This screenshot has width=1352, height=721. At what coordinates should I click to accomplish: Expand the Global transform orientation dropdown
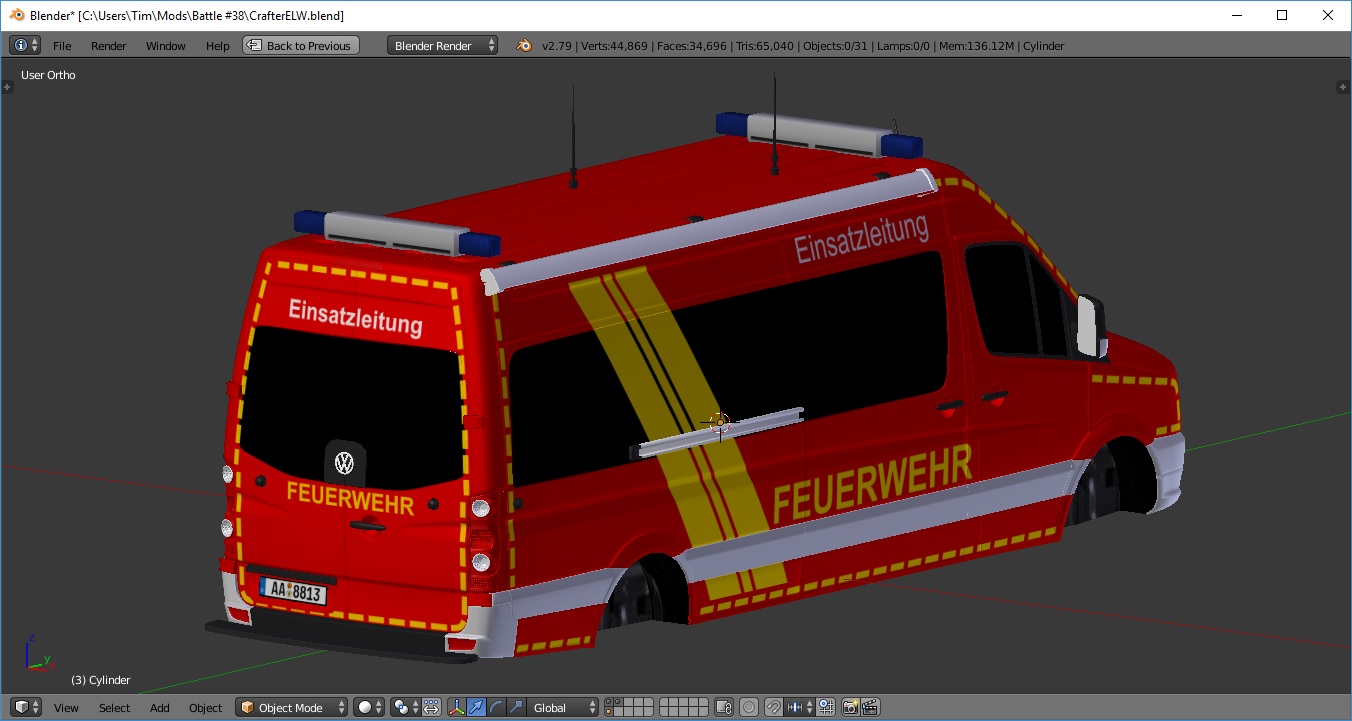(x=564, y=707)
